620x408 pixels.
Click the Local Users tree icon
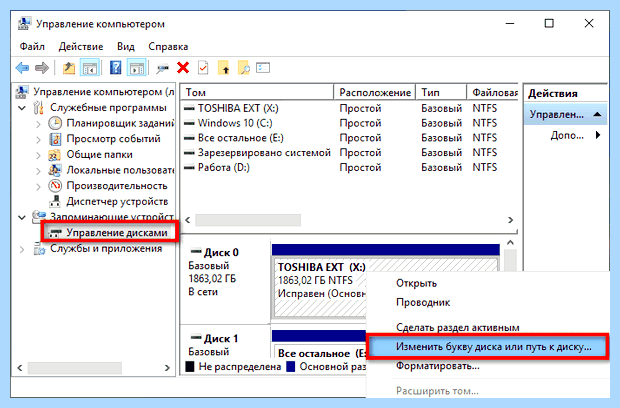[55, 170]
